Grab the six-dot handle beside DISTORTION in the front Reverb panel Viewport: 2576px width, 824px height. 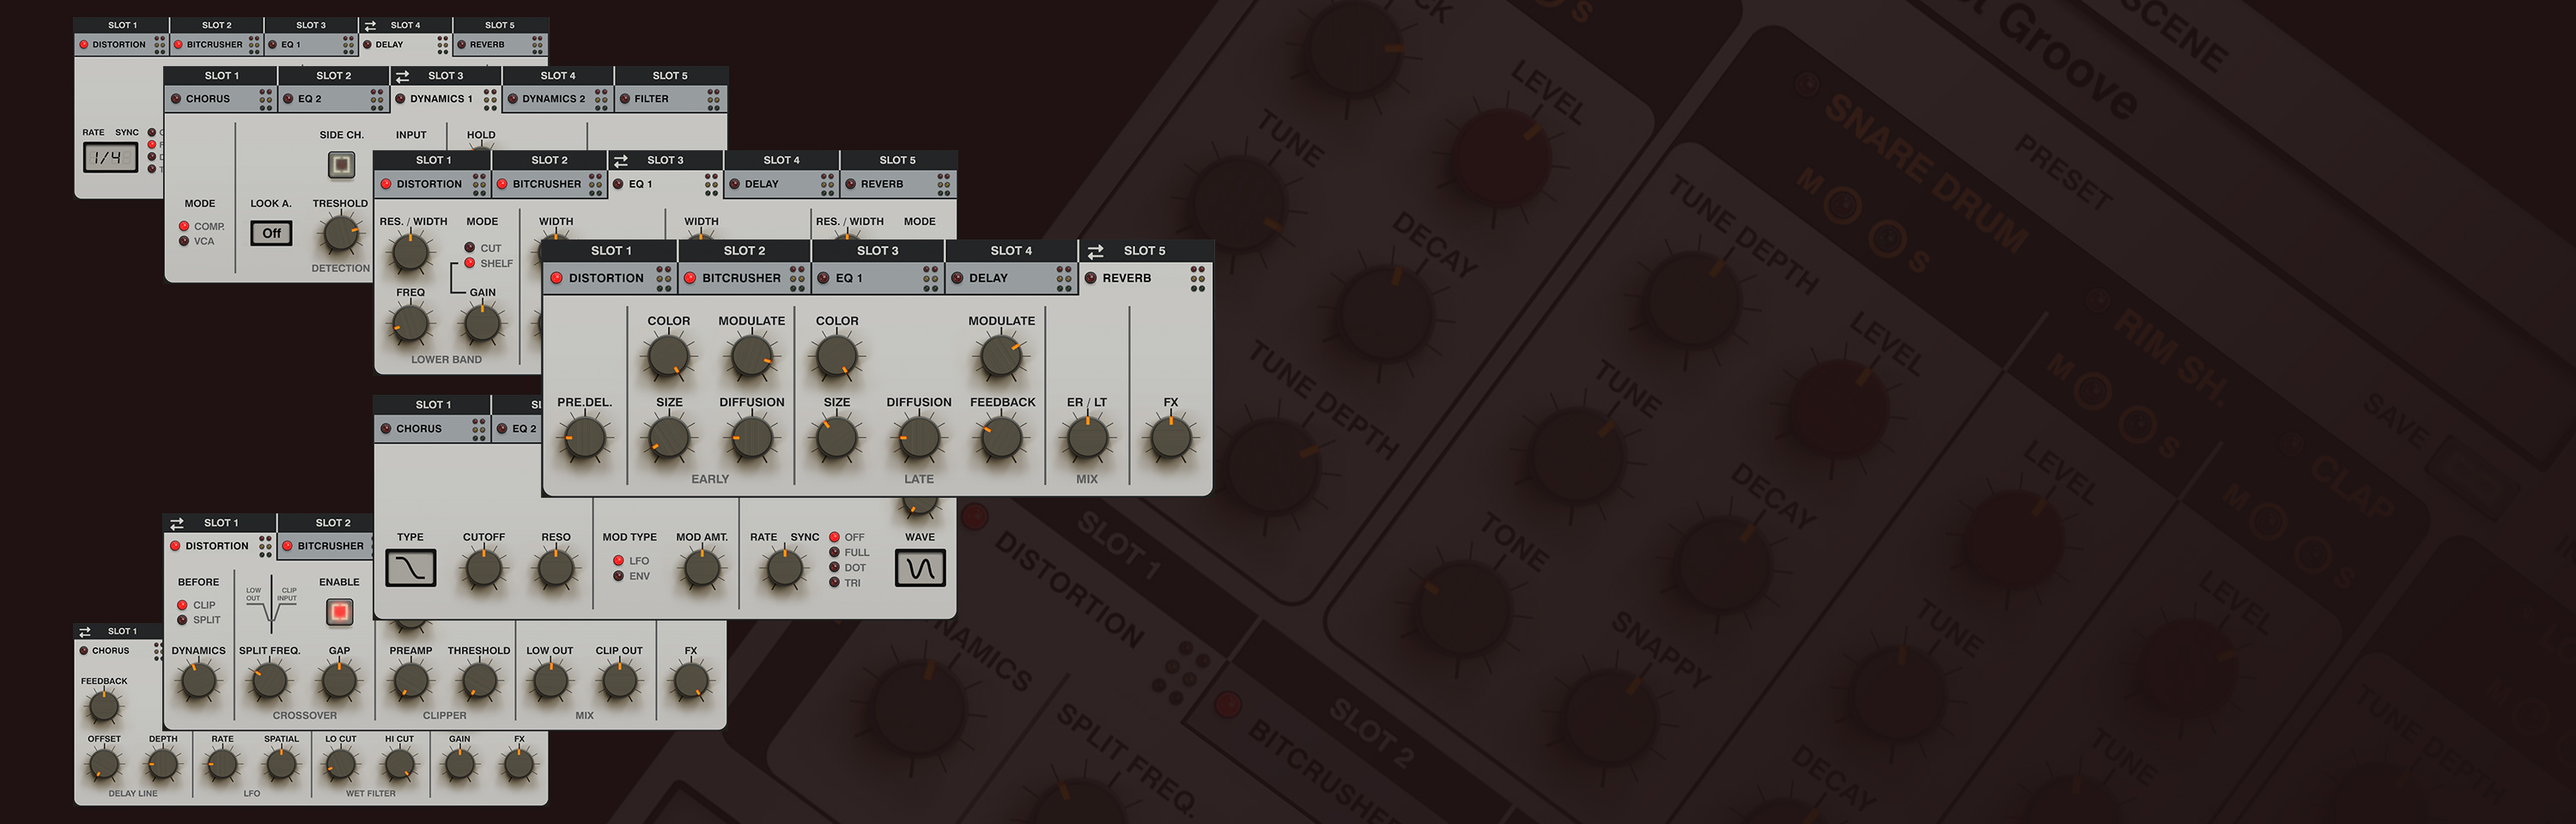(663, 278)
